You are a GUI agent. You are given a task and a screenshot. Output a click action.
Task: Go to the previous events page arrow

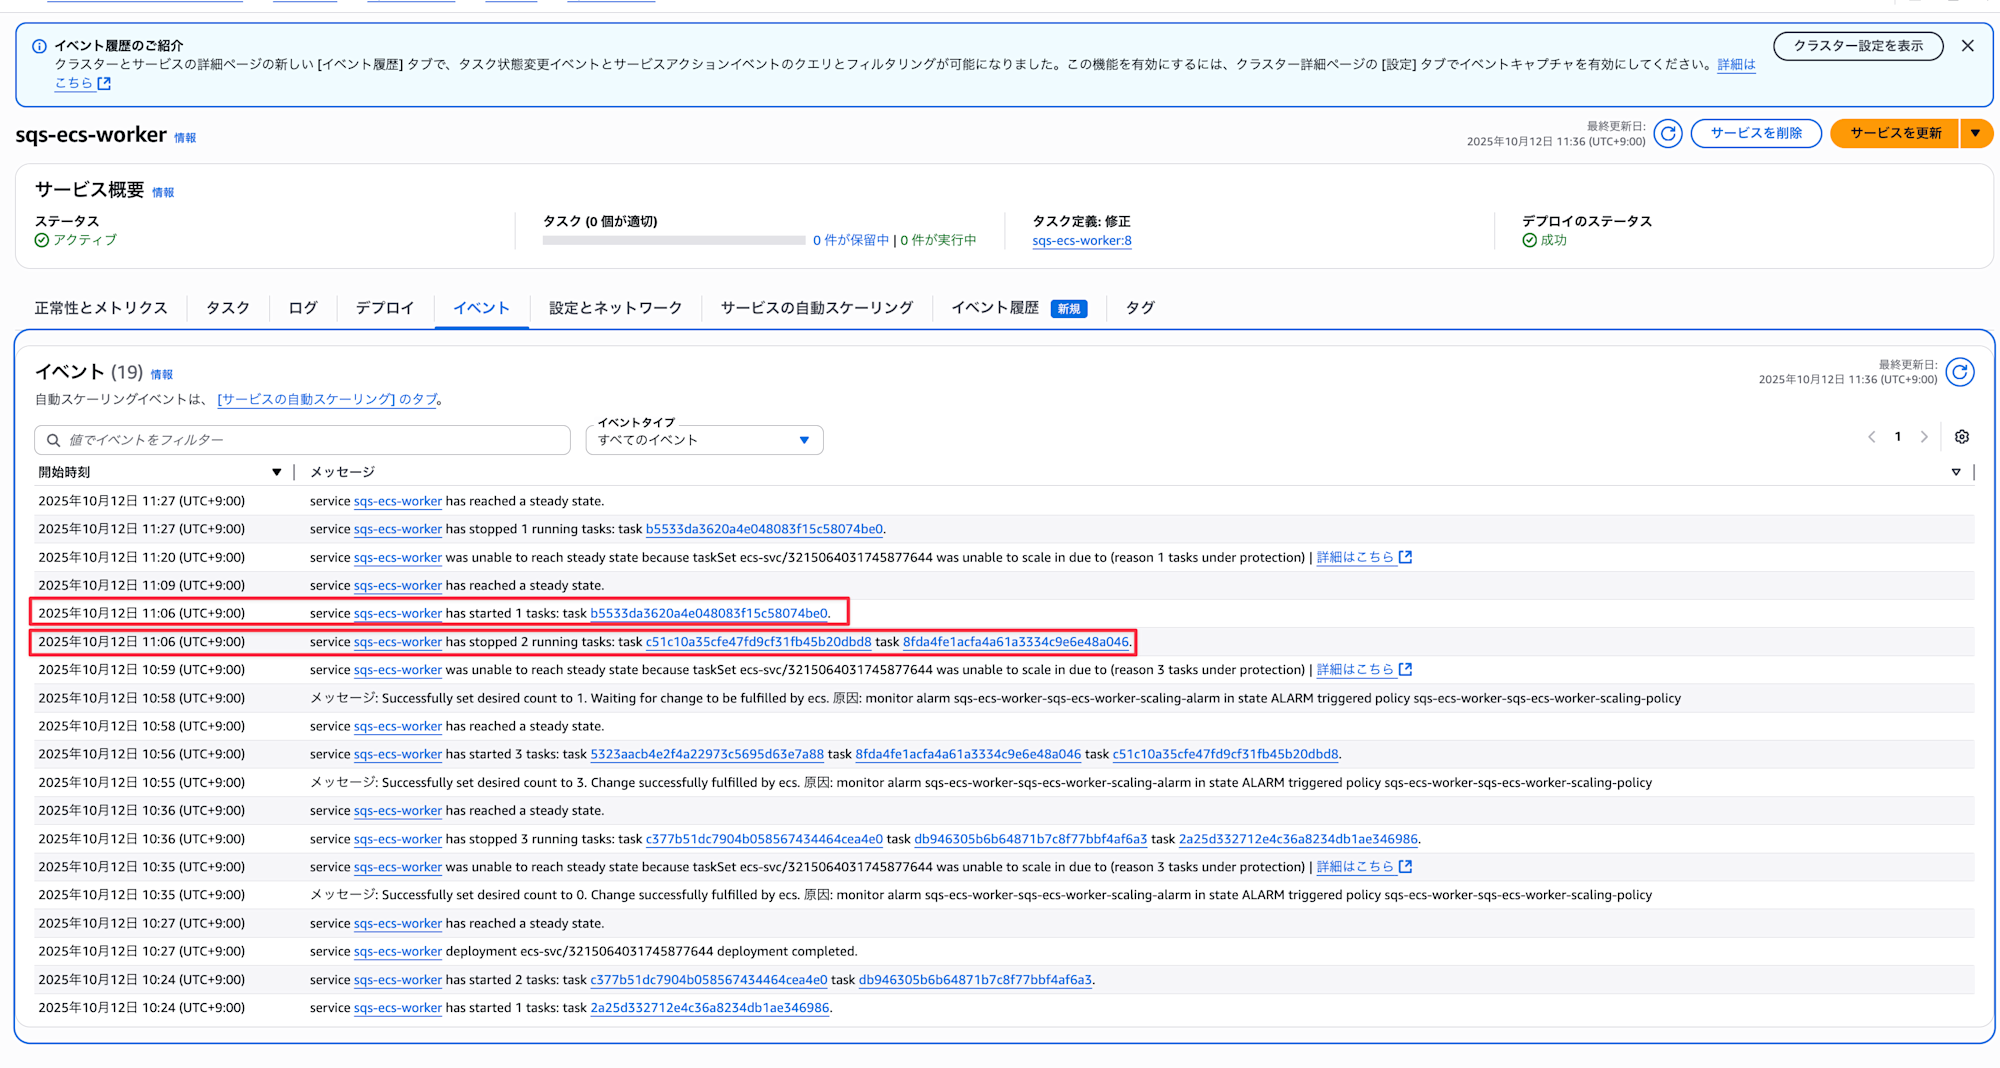[x=1871, y=437]
